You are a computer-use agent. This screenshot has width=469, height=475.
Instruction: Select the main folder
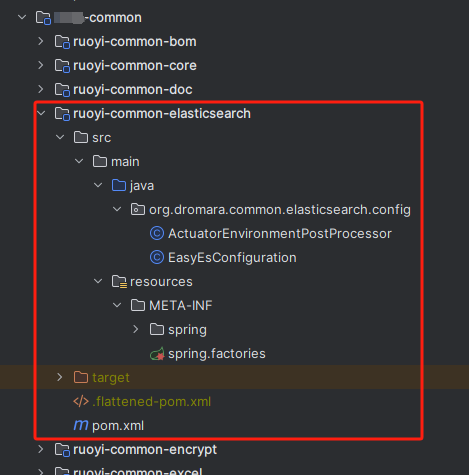(x=125, y=162)
